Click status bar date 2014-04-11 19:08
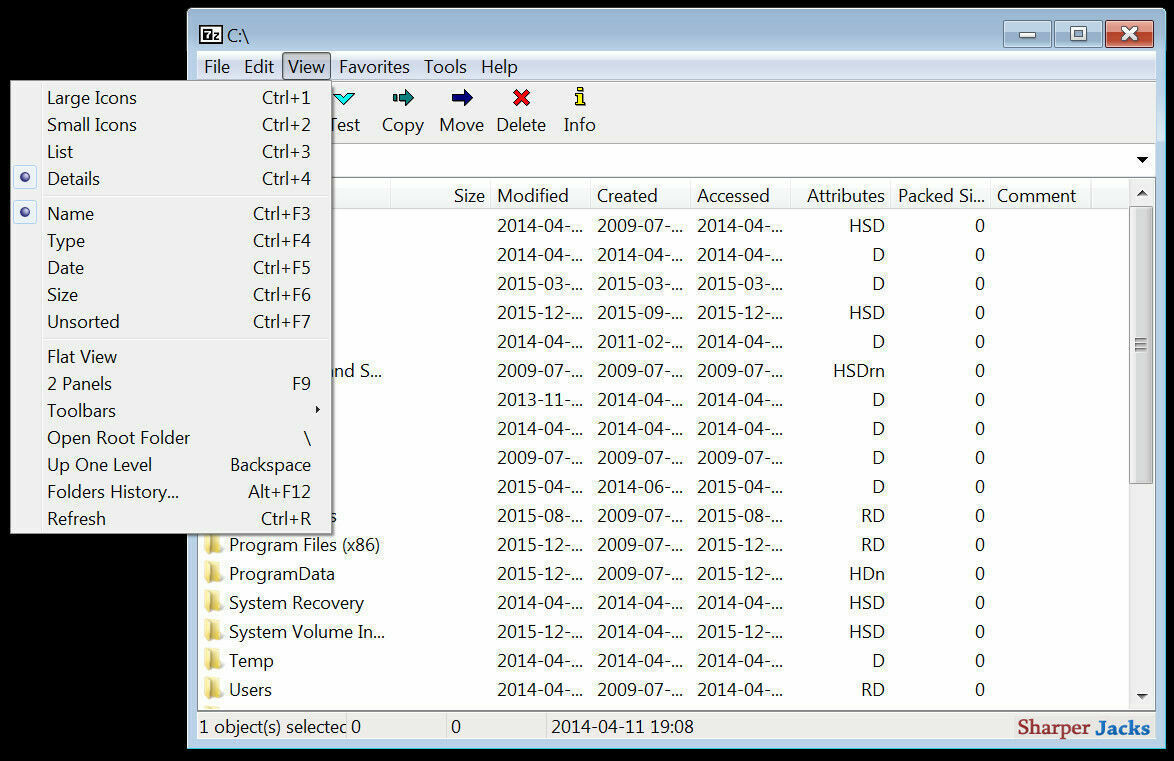1174x761 pixels. (x=622, y=727)
